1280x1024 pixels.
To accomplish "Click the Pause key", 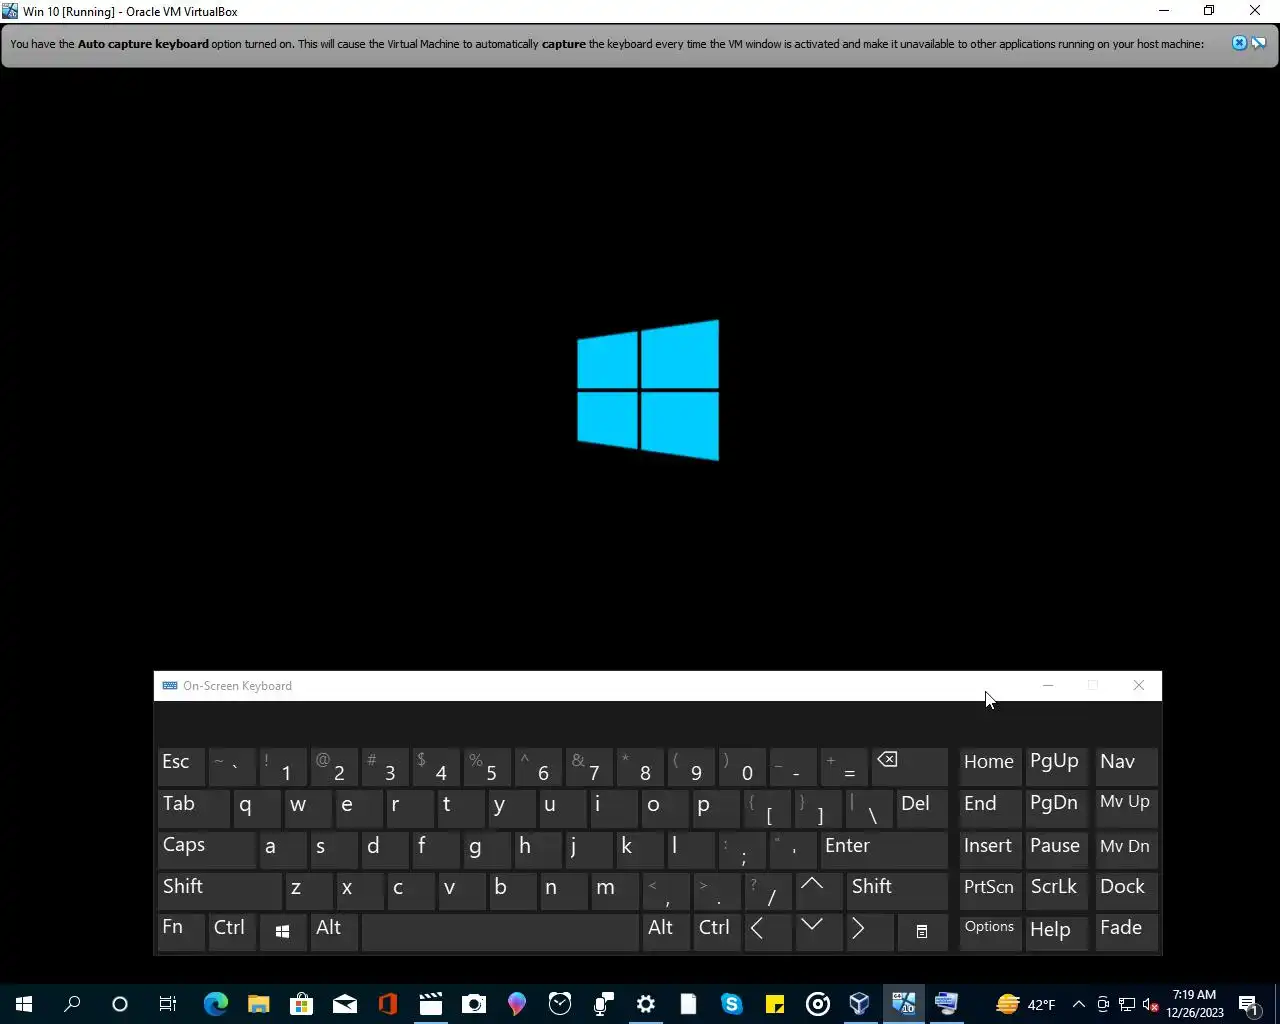I will [x=1057, y=849].
